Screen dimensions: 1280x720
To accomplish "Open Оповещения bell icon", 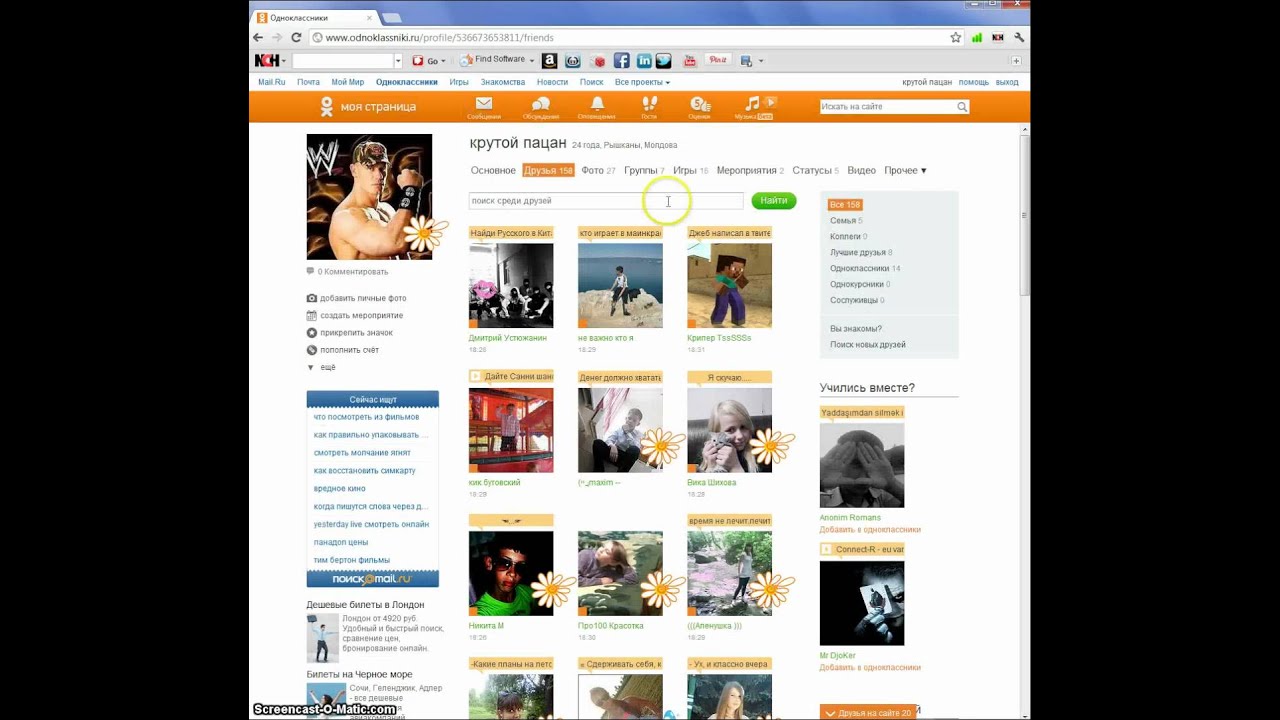I will tap(597, 103).
